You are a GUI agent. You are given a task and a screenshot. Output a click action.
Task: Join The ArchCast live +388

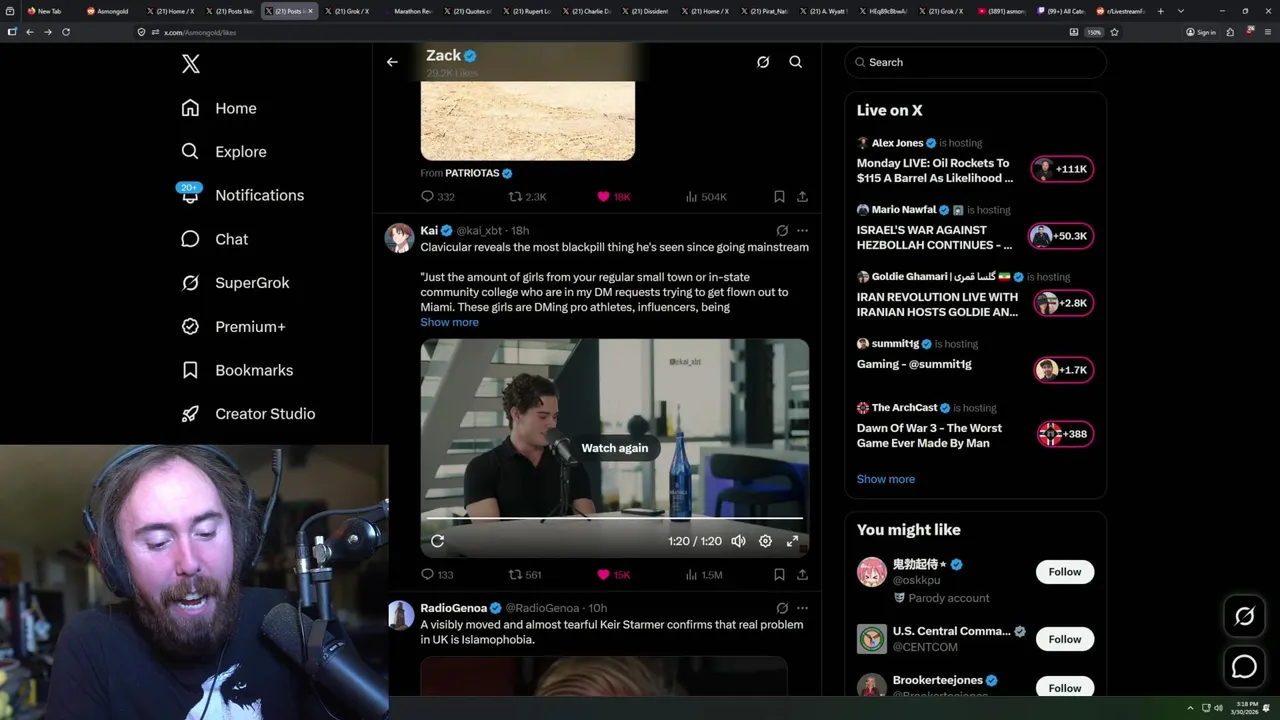coord(1065,434)
